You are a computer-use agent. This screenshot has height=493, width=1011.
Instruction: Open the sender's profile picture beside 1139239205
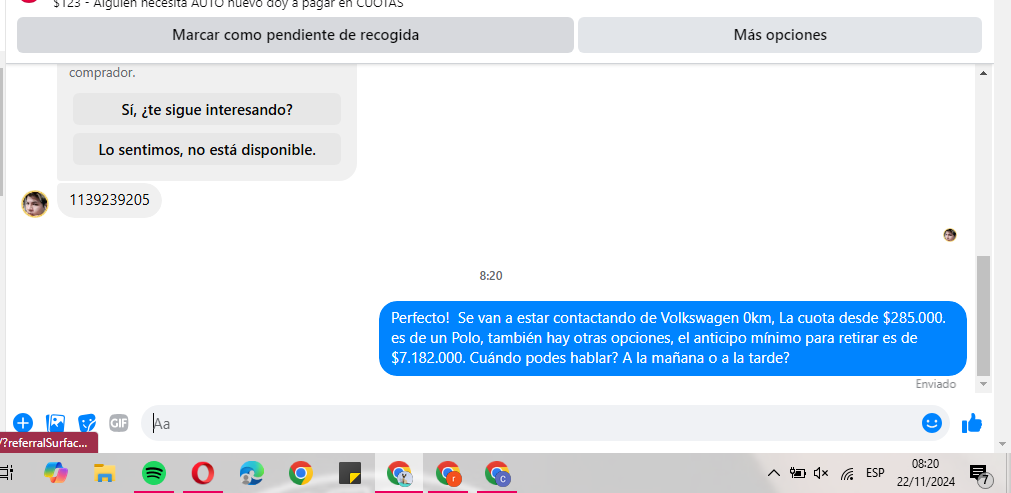click(x=35, y=204)
